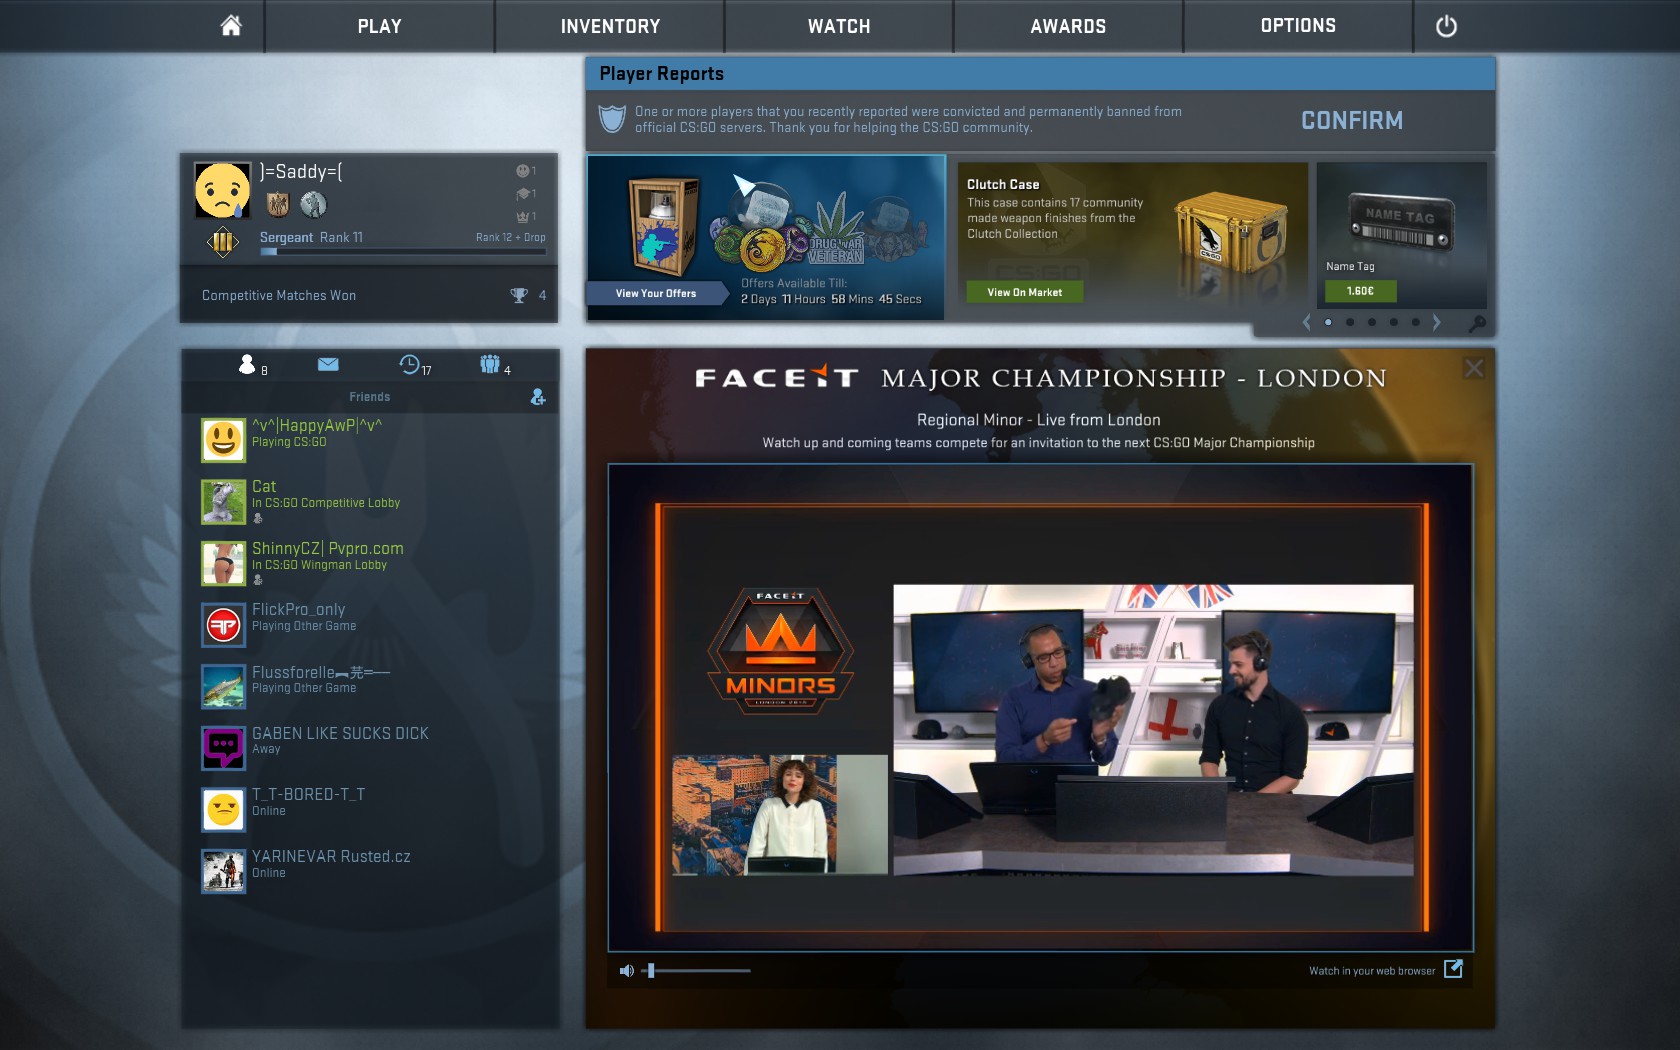The image size is (1680, 1050).
Task: Open the AWARDS menu
Action: pos(1068,26)
